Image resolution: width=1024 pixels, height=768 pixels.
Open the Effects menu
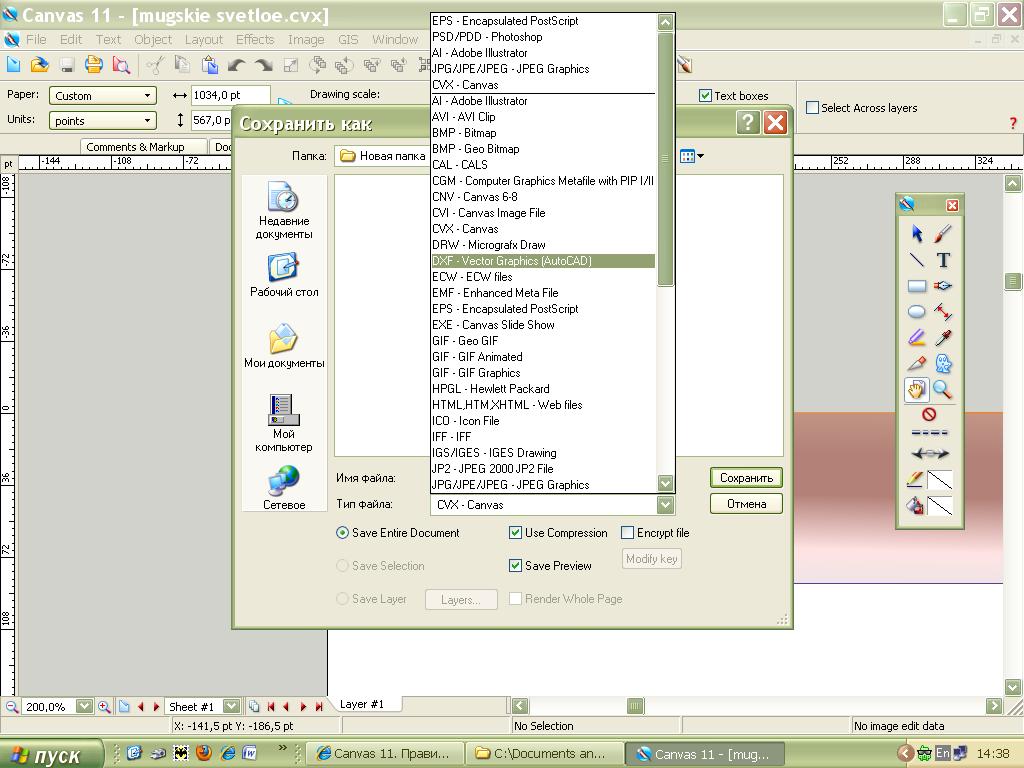click(x=255, y=40)
